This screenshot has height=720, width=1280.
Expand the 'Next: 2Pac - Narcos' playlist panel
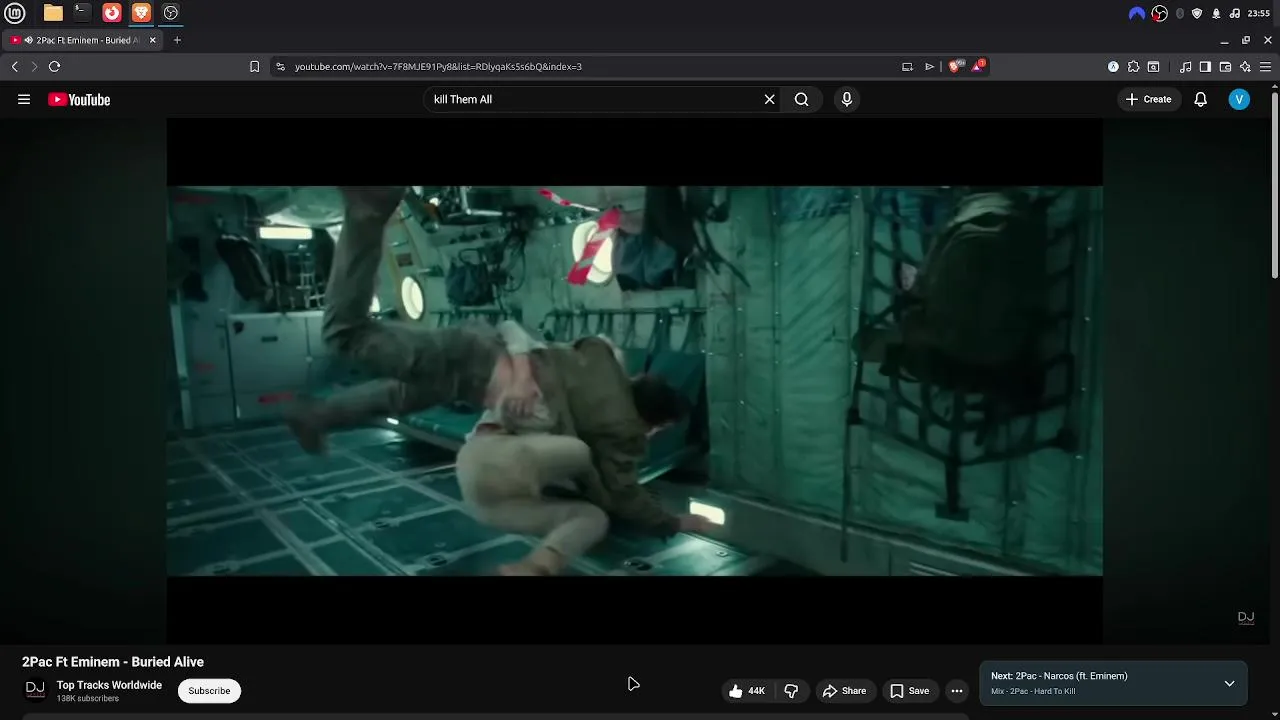click(x=1229, y=684)
